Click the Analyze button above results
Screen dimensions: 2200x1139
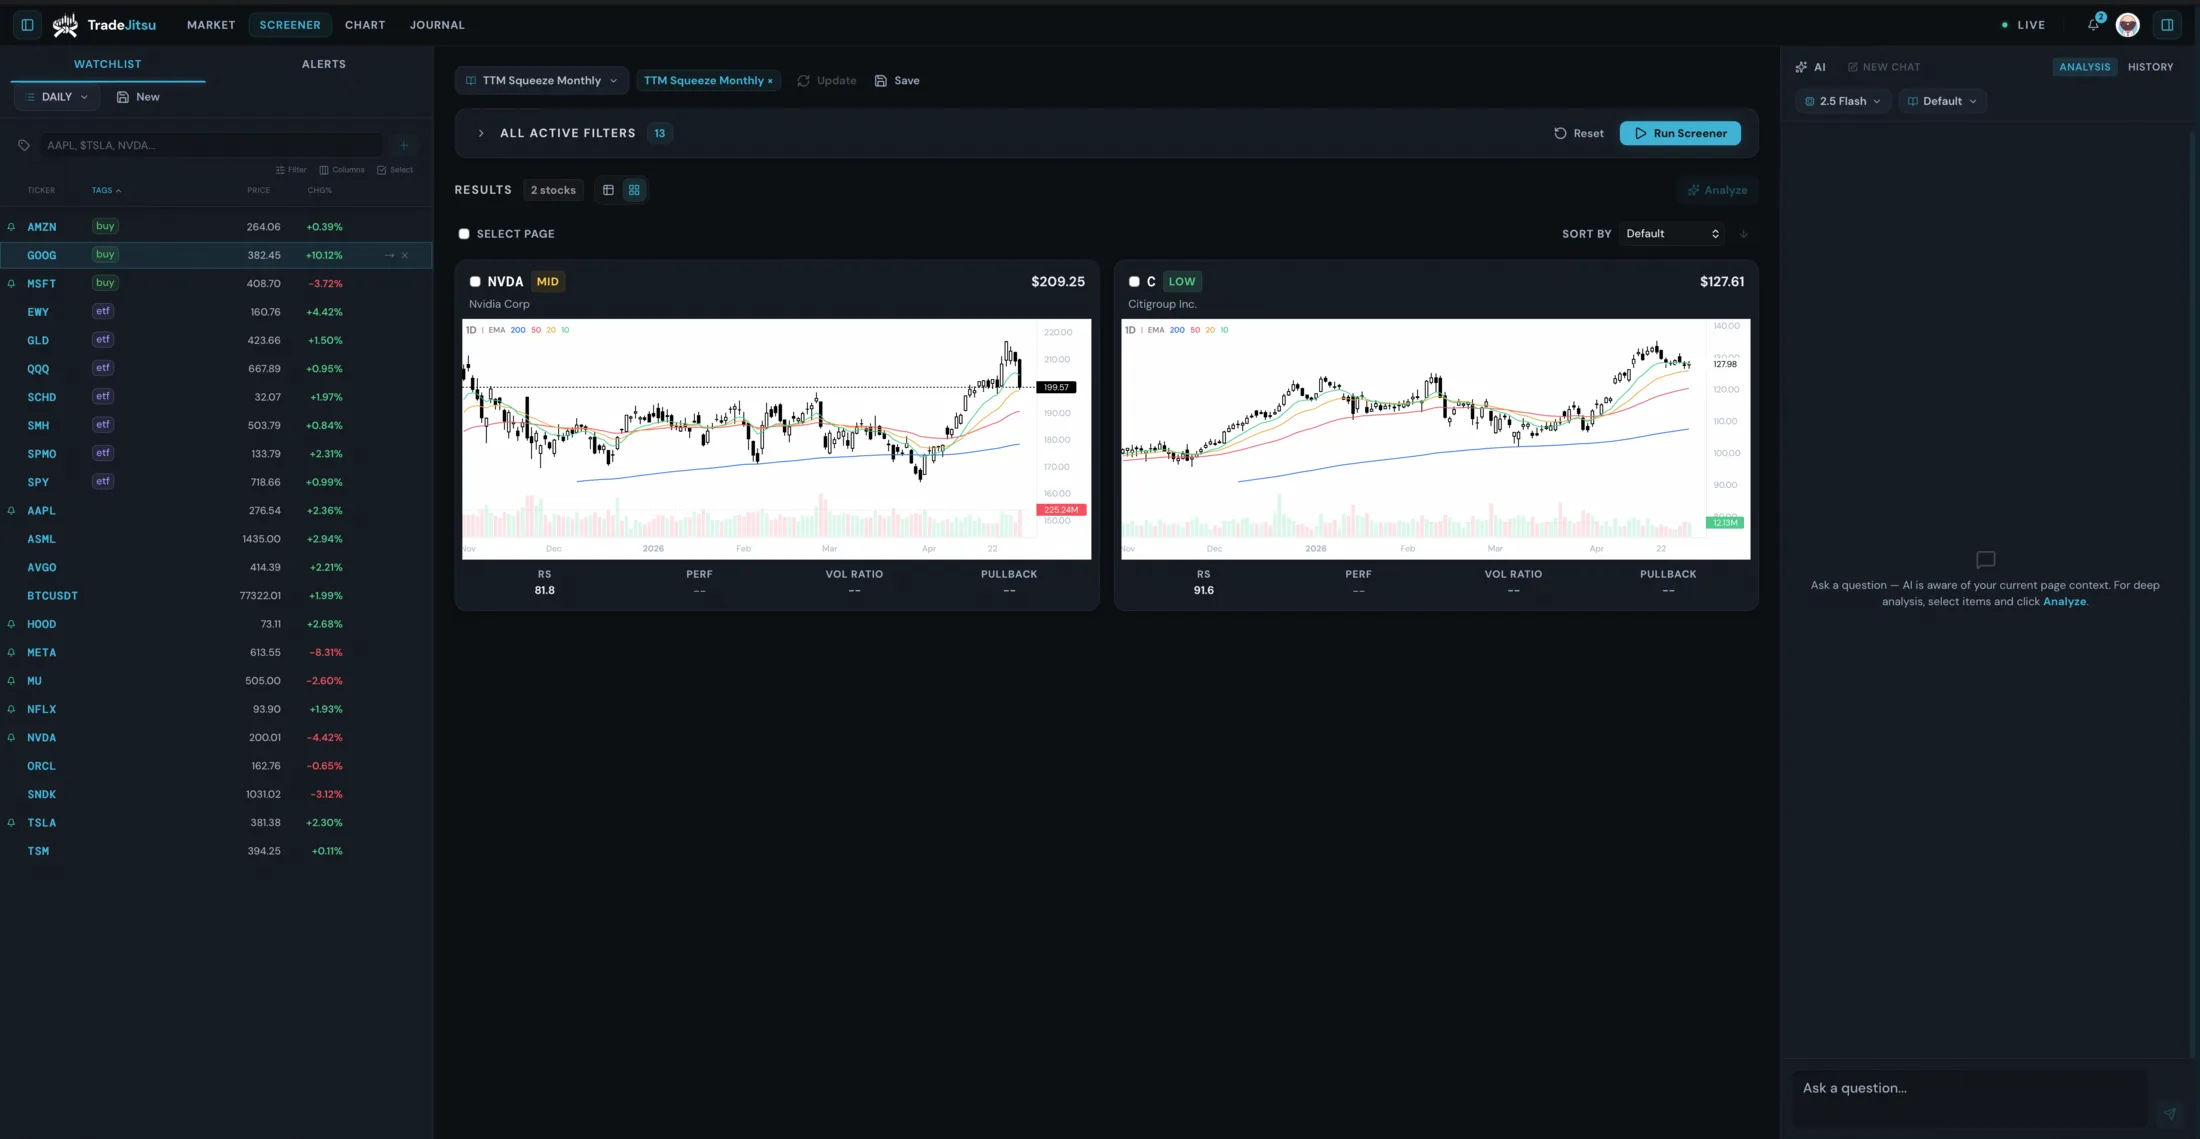1717,190
